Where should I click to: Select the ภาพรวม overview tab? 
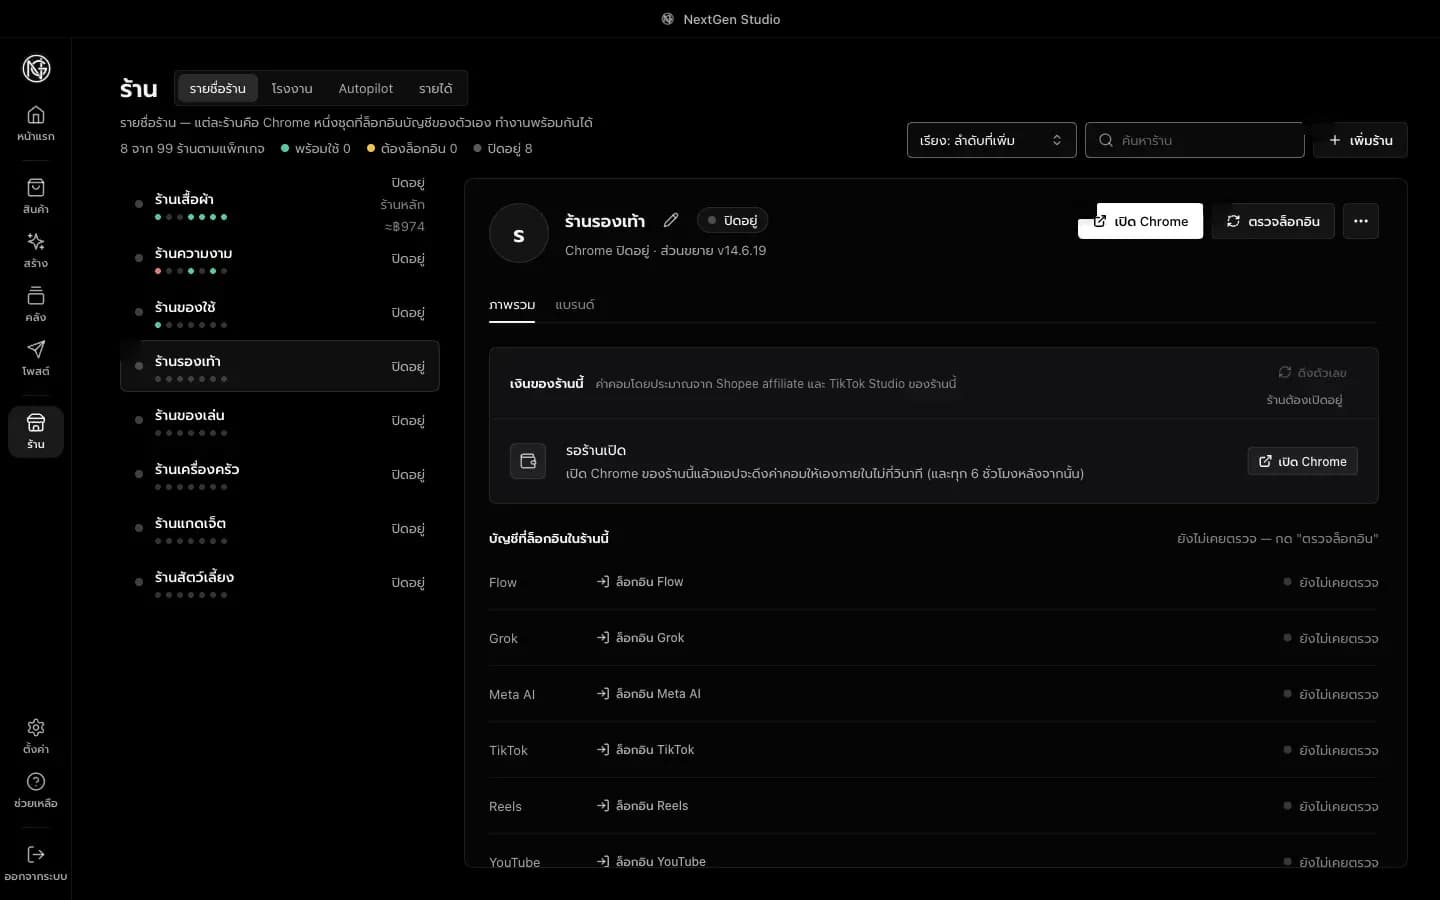pyautogui.click(x=512, y=305)
